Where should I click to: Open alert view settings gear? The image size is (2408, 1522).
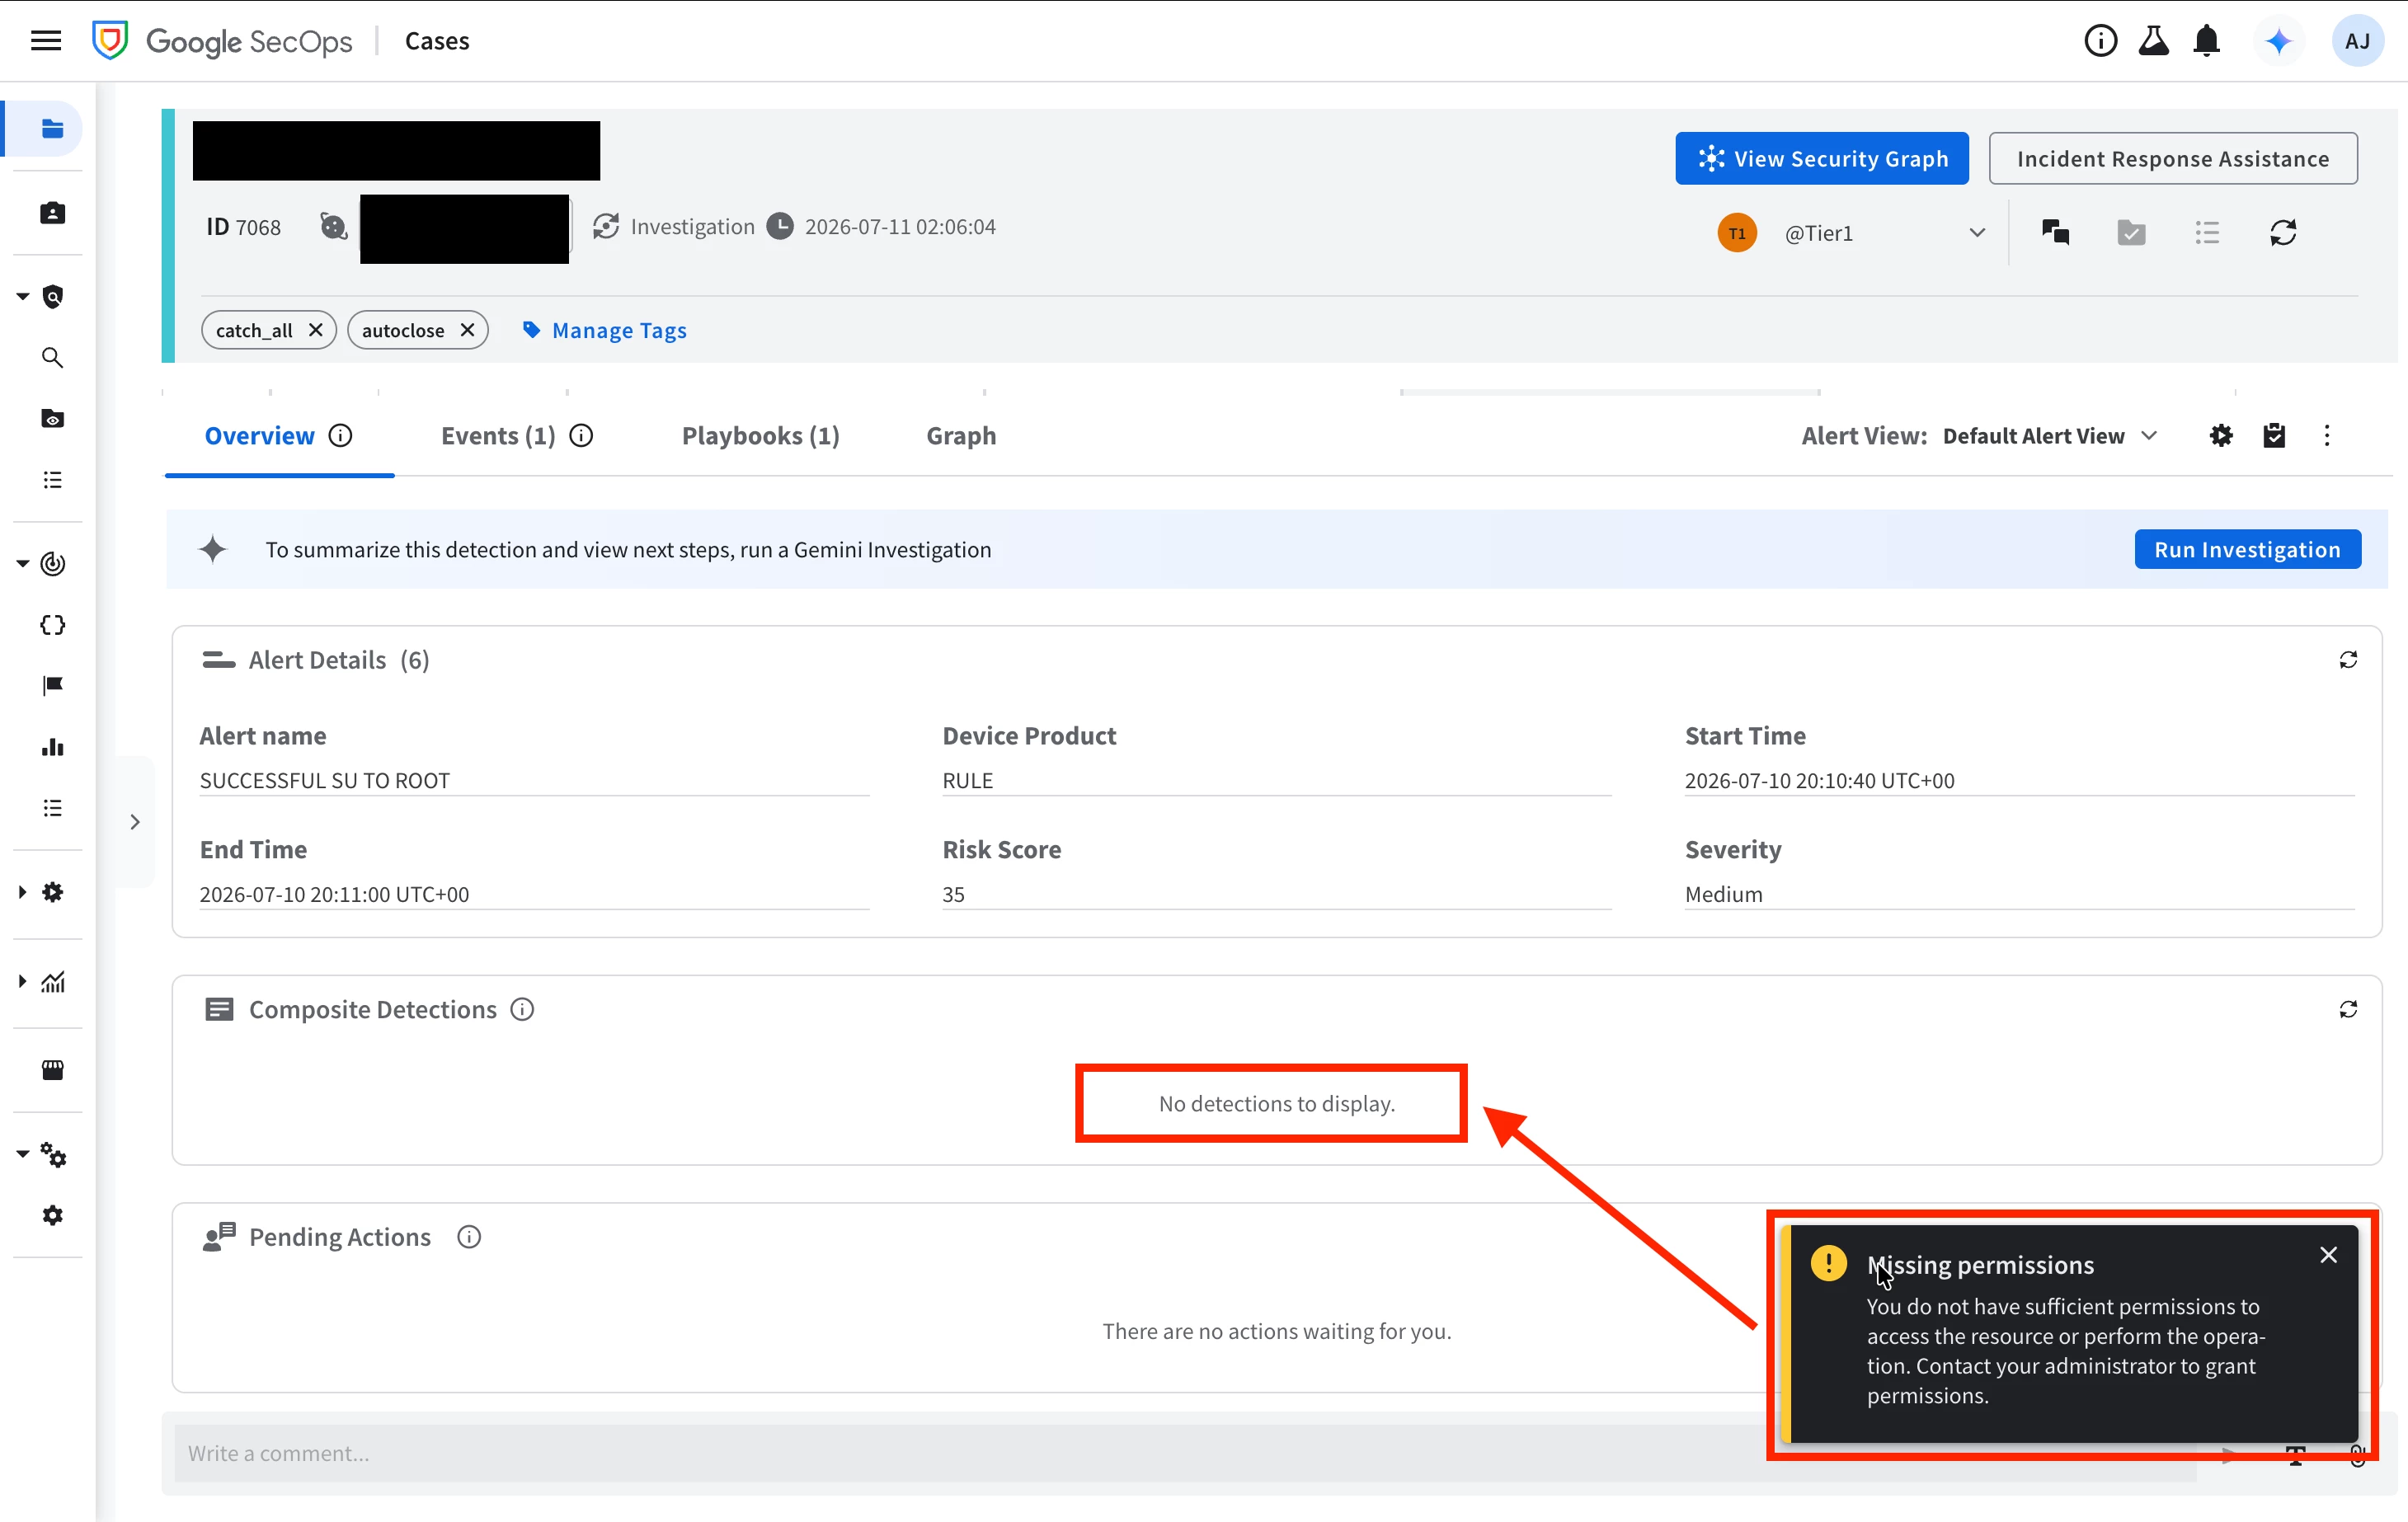[2221, 436]
